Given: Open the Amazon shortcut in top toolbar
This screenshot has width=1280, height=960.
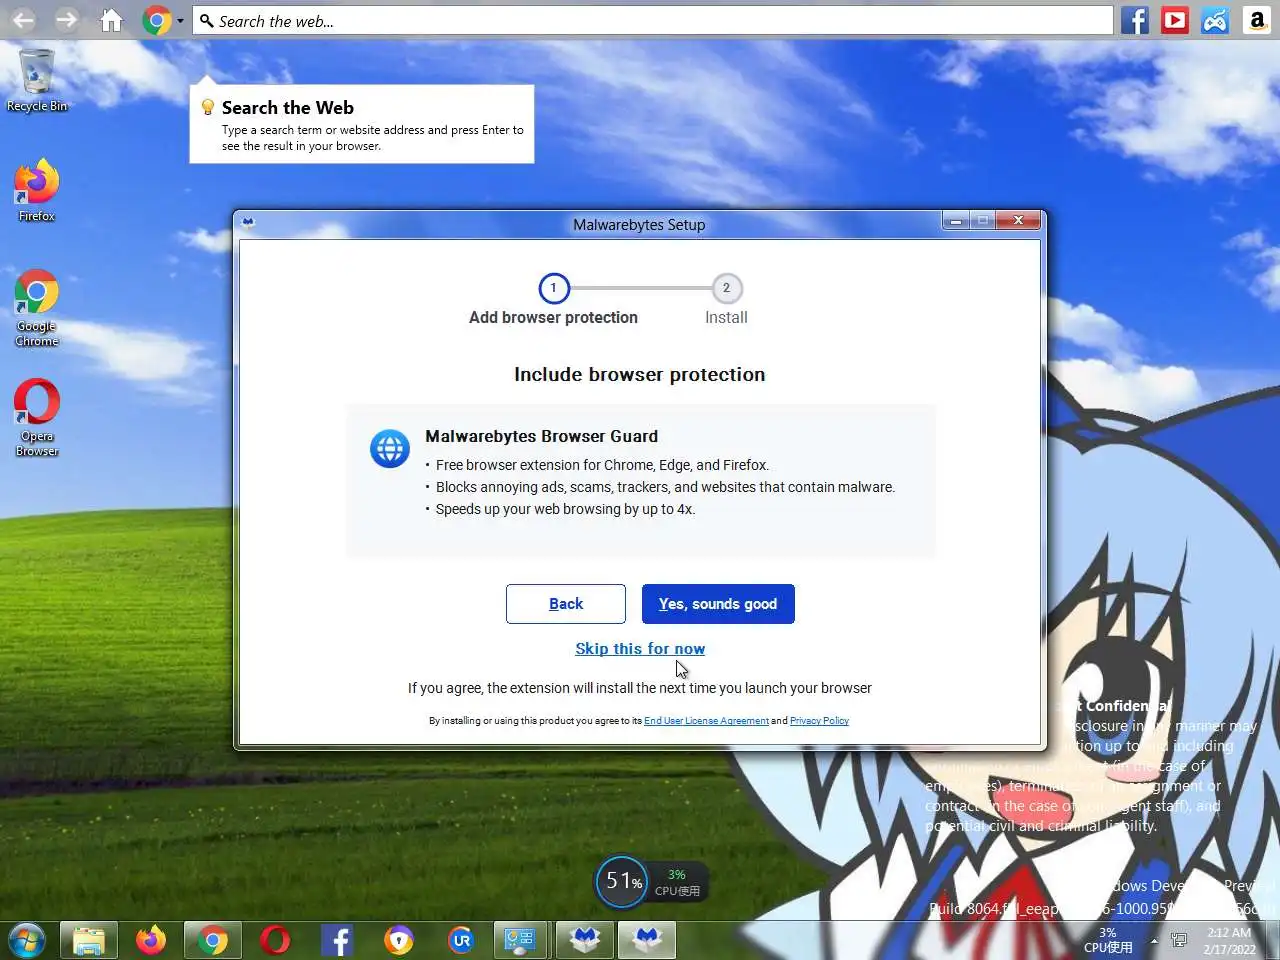Looking at the screenshot, I should pyautogui.click(x=1257, y=20).
